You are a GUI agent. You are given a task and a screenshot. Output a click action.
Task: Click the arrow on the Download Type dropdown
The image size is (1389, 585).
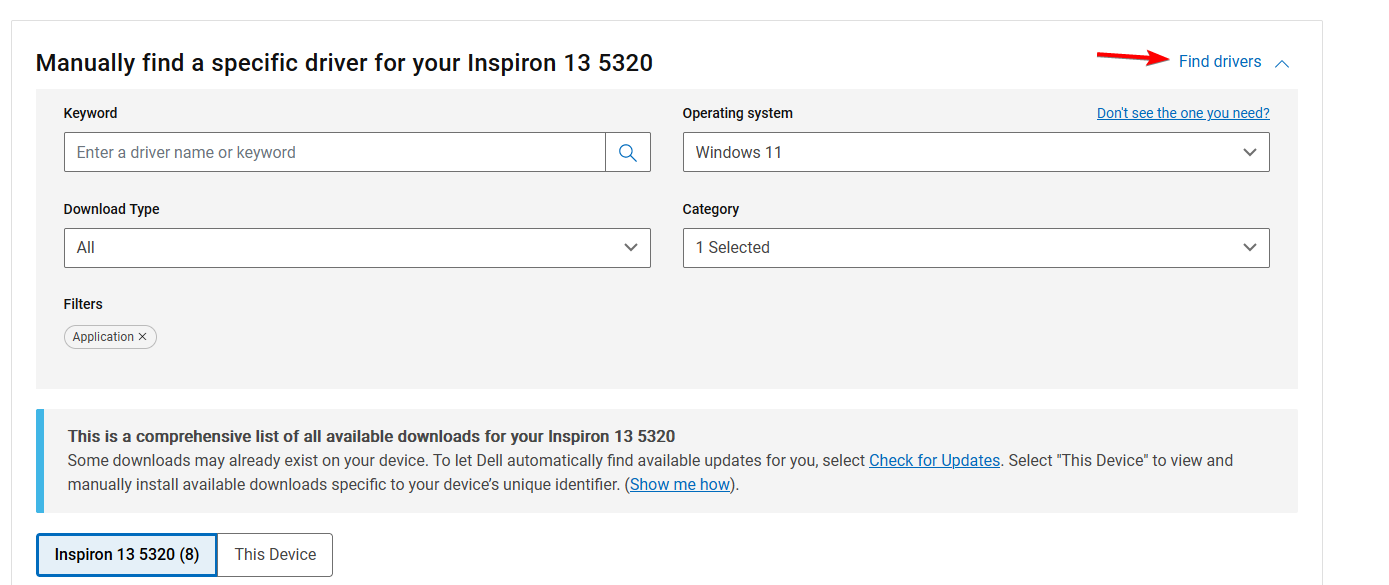tap(630, 247)
